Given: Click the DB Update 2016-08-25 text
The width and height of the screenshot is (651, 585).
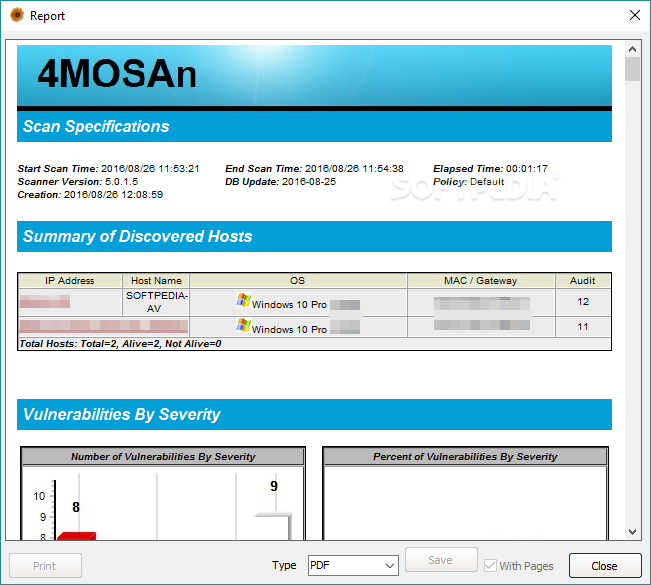Looking at the screenshot, I should pos(280,181).
